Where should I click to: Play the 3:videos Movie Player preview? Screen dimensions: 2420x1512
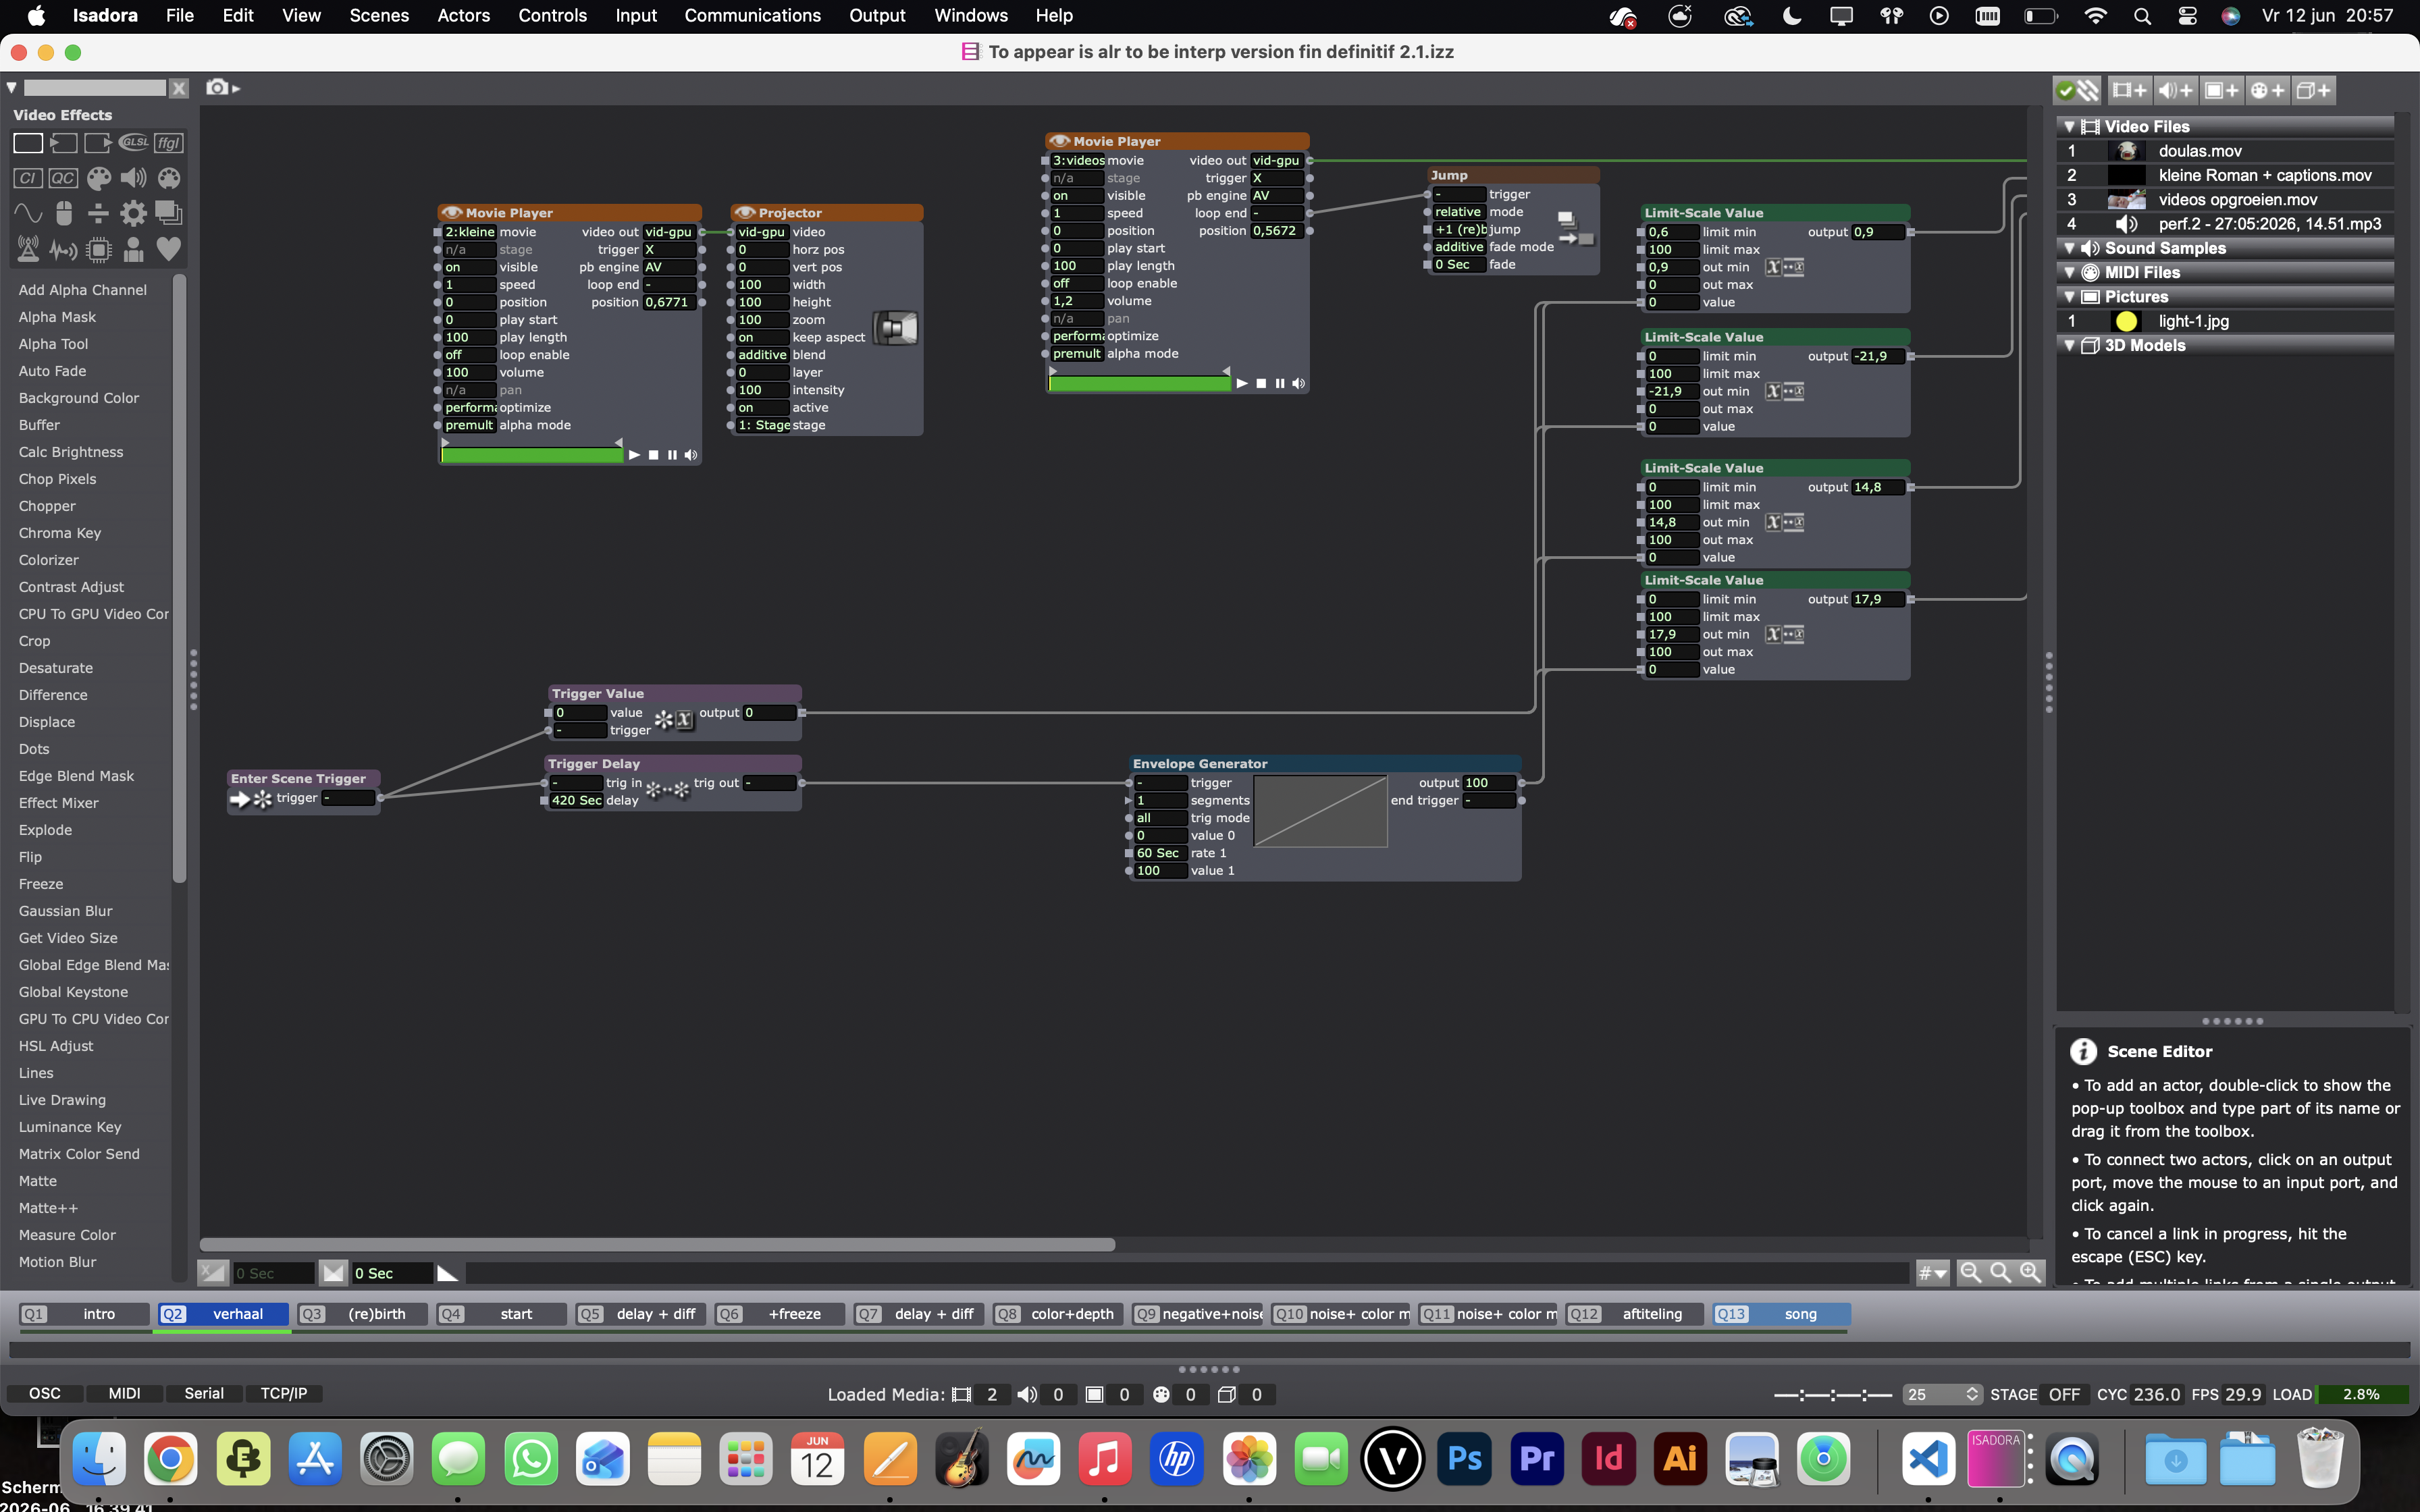pos(1242,383)
